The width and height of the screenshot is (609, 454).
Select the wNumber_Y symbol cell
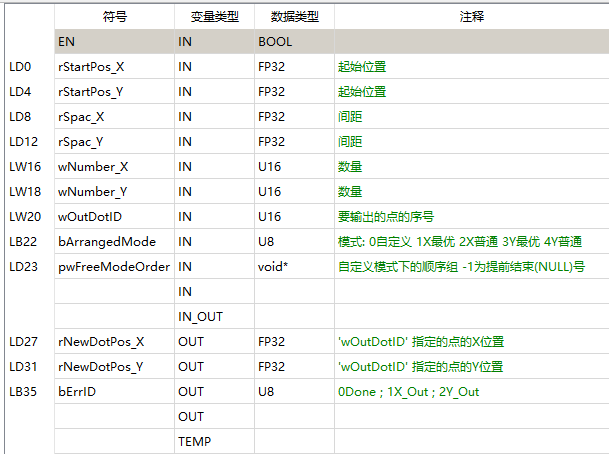tap(115, 191)
